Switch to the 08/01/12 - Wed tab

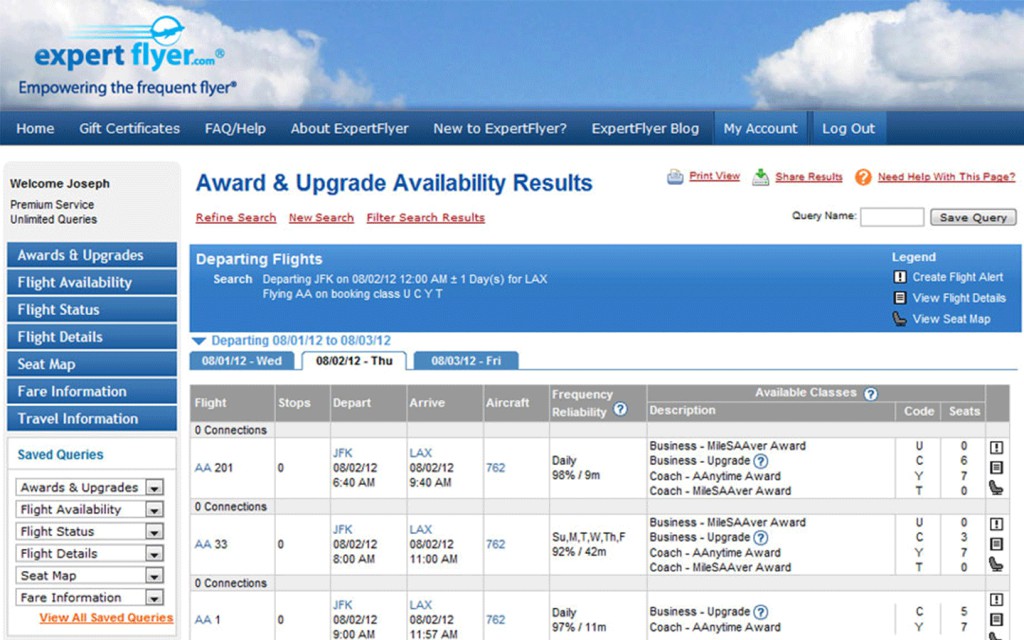242,361
